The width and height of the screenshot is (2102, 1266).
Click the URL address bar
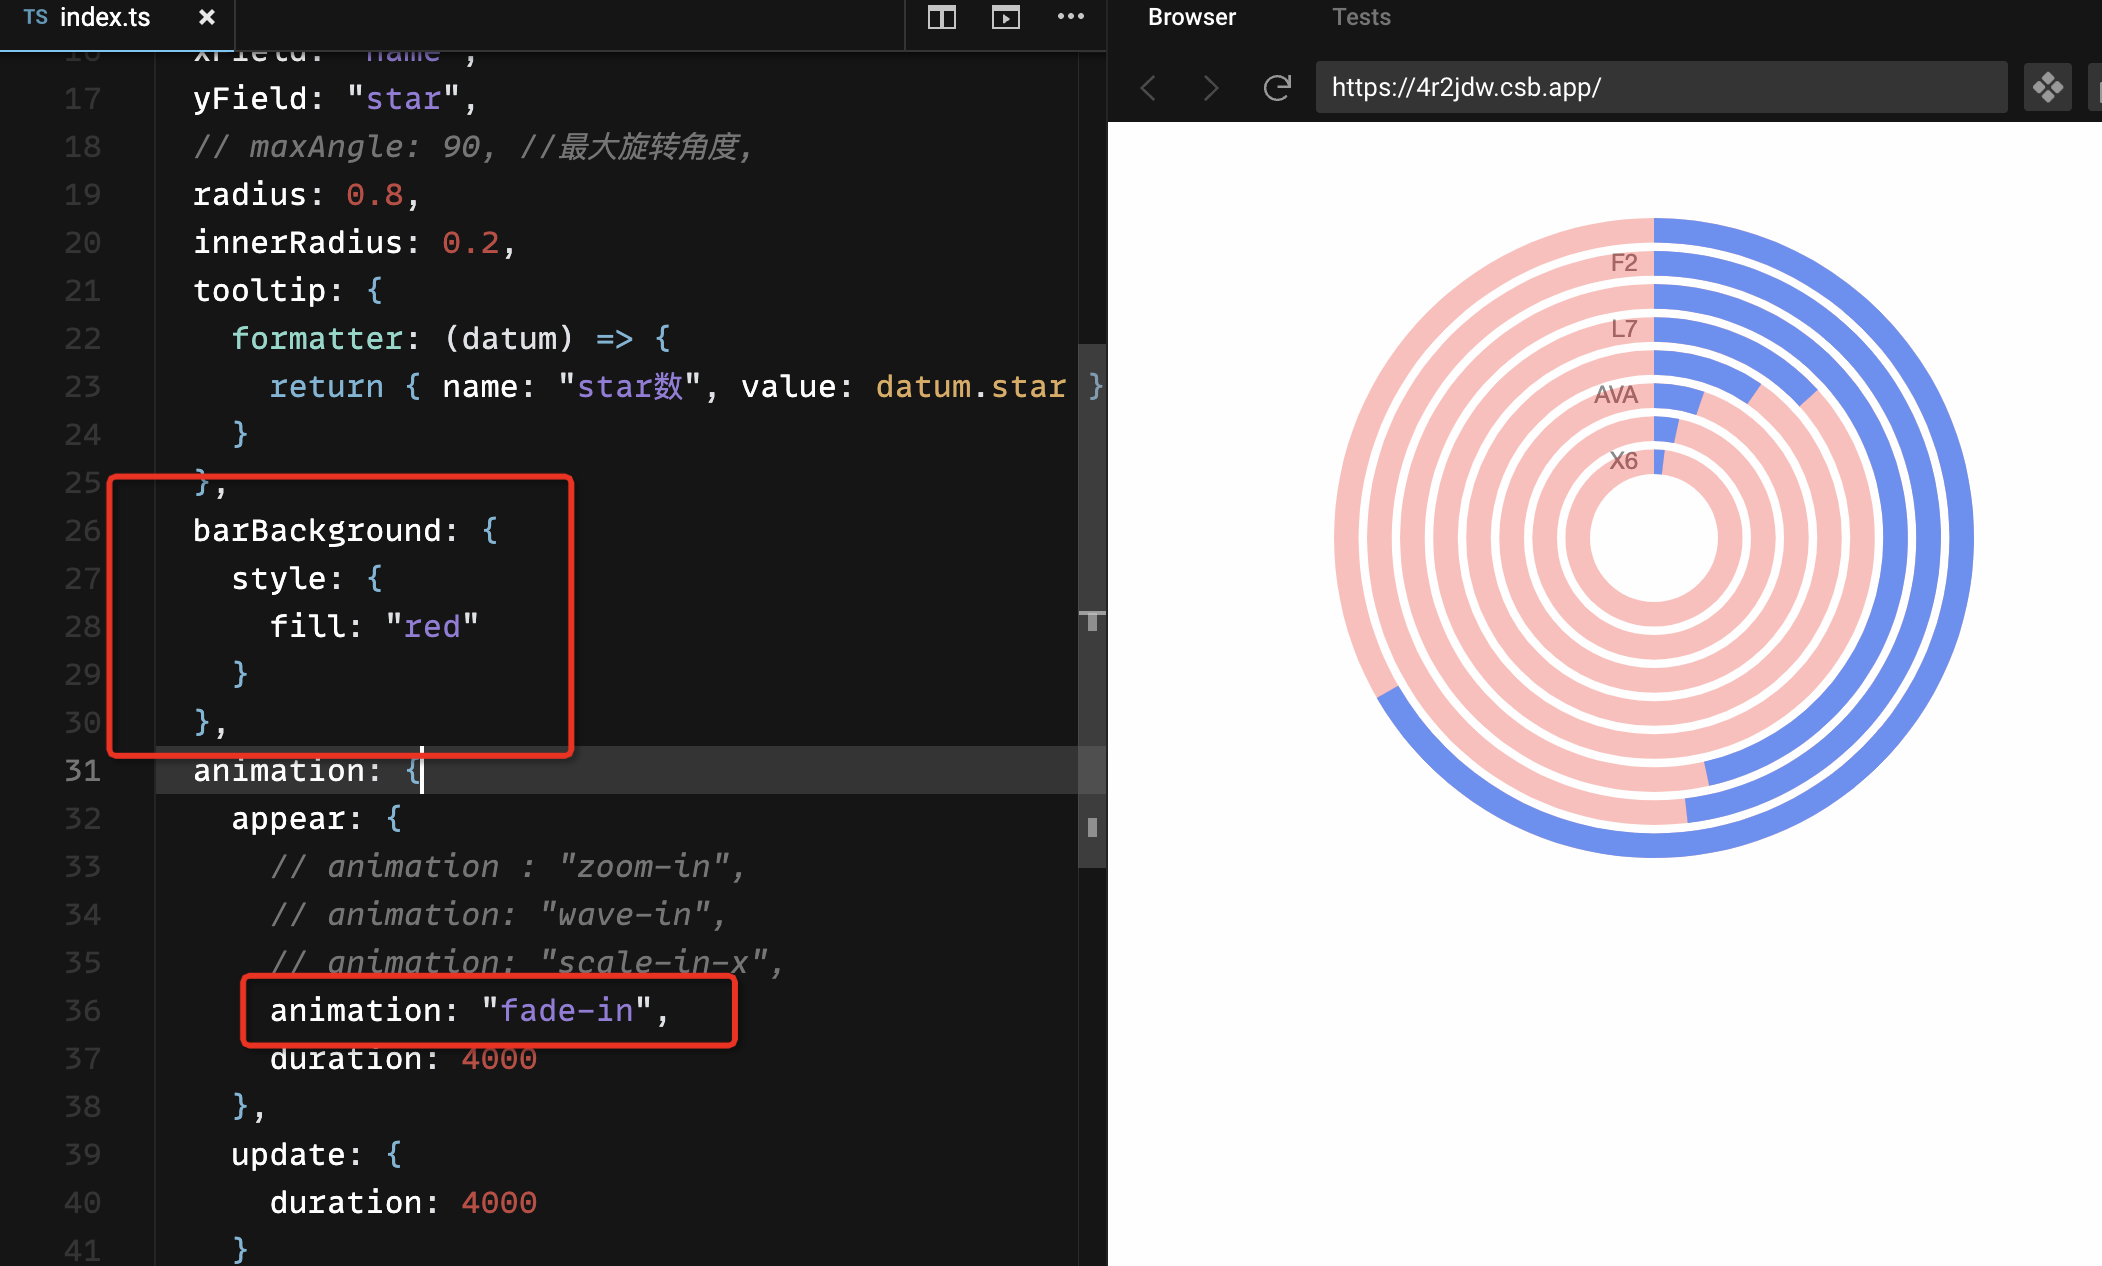1660,88
